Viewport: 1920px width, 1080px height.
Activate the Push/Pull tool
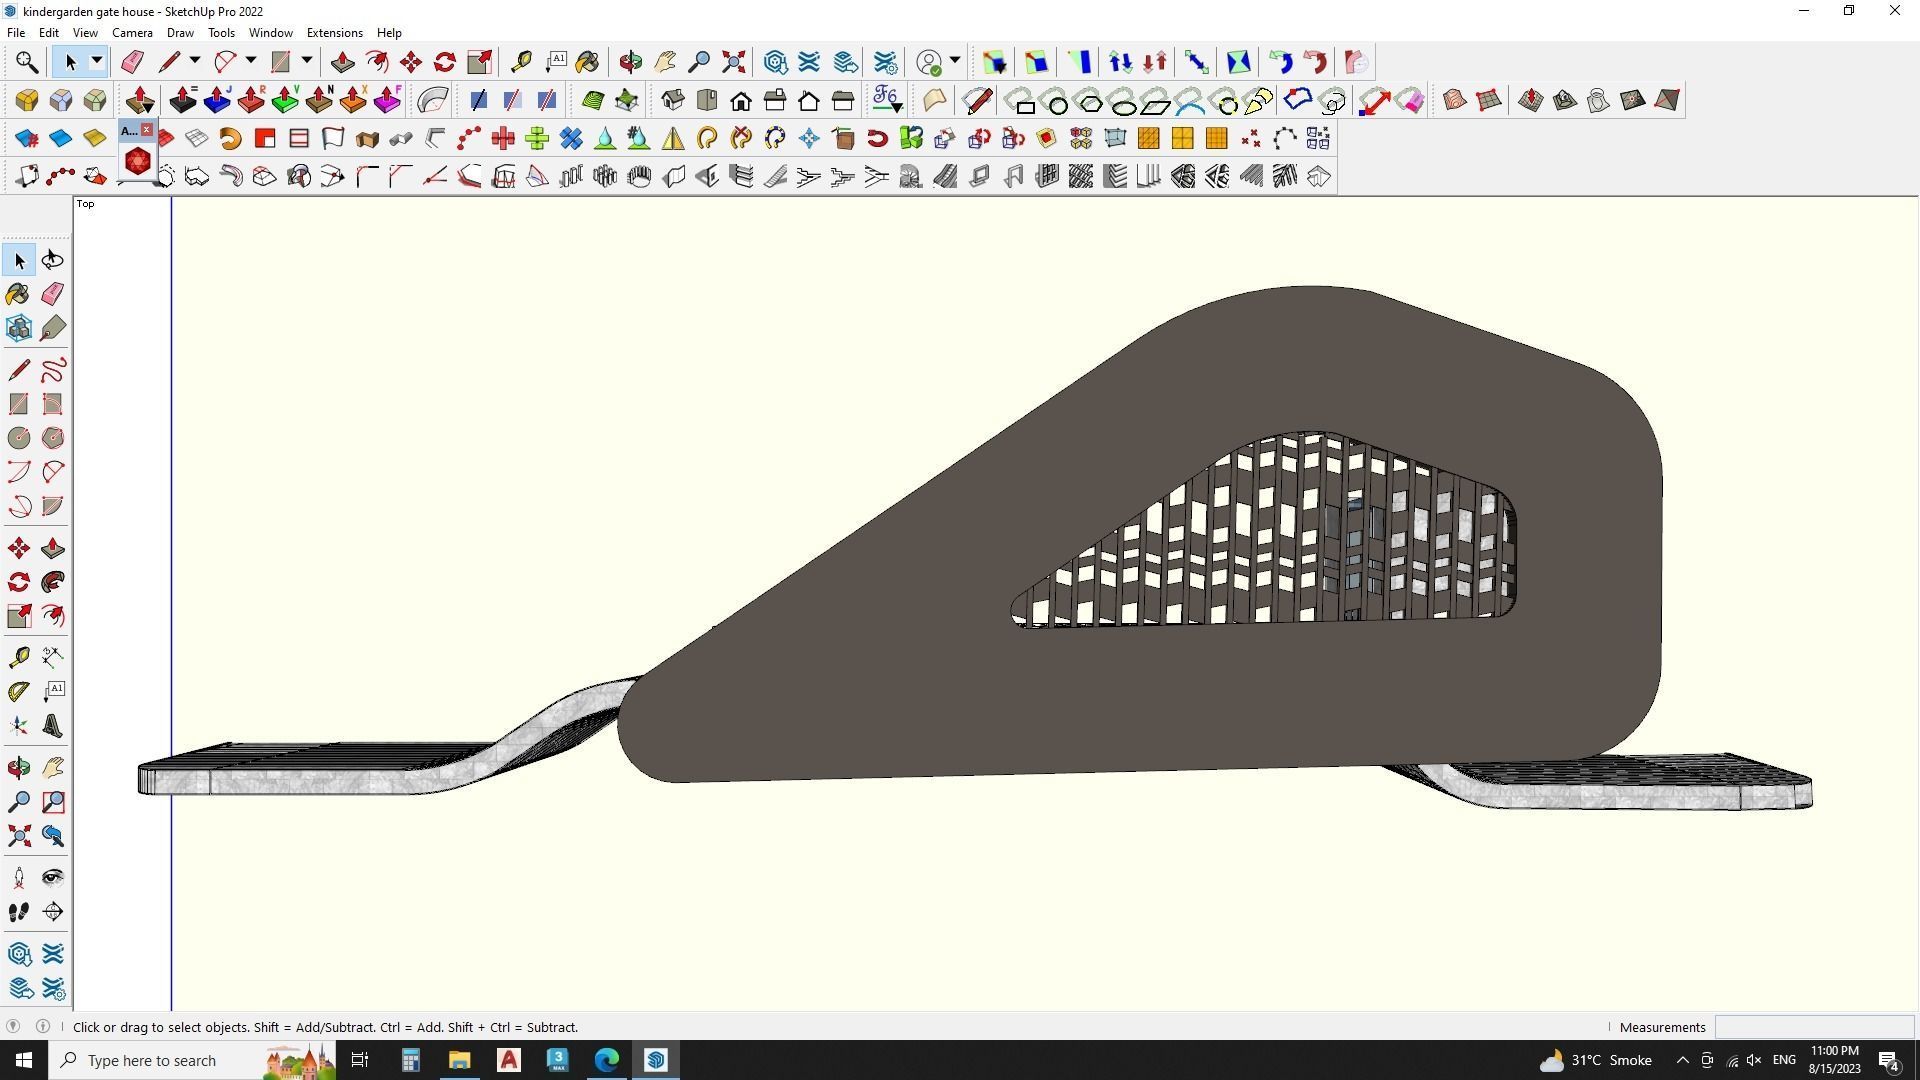pos(343,62)
